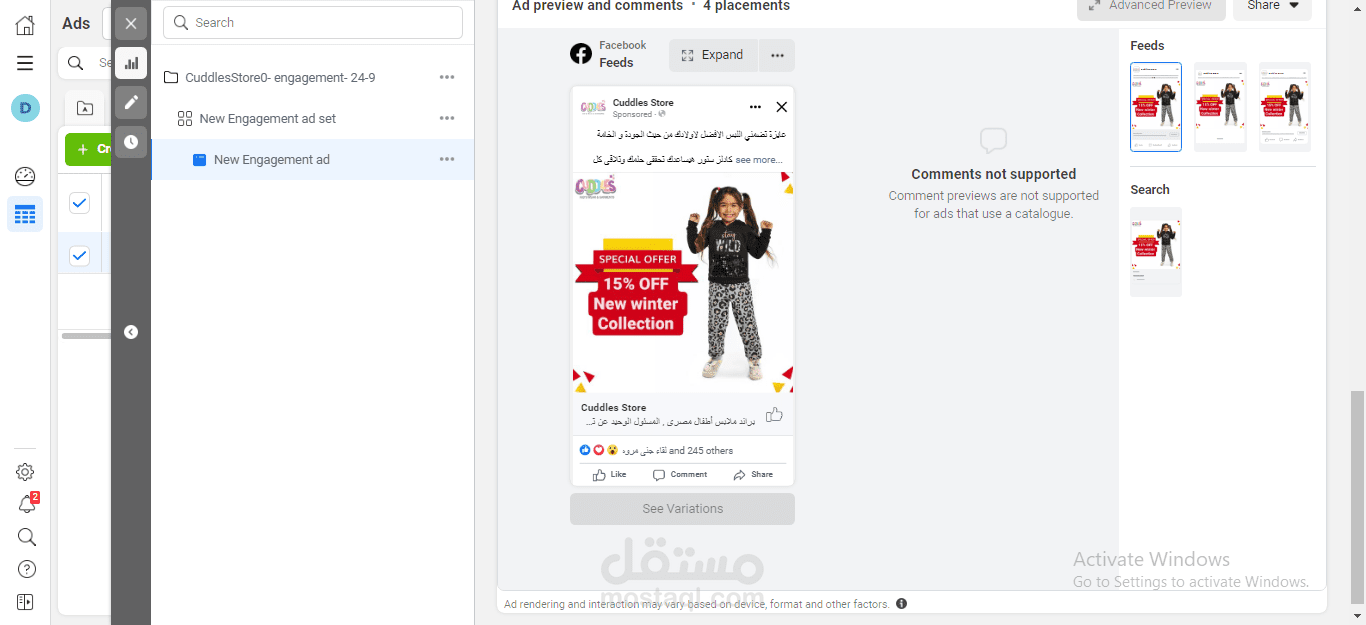Click the Cuddles Store profile picture
This screenshot has width=1366, height=625.
[x=593, y=107]
